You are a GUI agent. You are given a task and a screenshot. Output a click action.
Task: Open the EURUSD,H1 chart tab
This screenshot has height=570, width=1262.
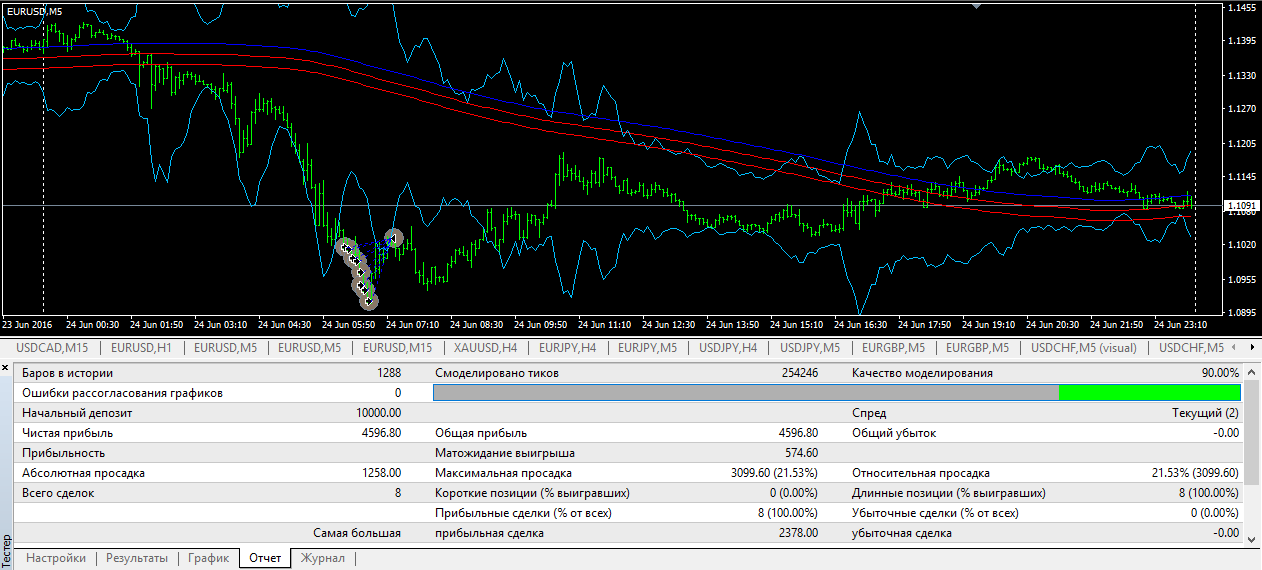click(141, 348)
